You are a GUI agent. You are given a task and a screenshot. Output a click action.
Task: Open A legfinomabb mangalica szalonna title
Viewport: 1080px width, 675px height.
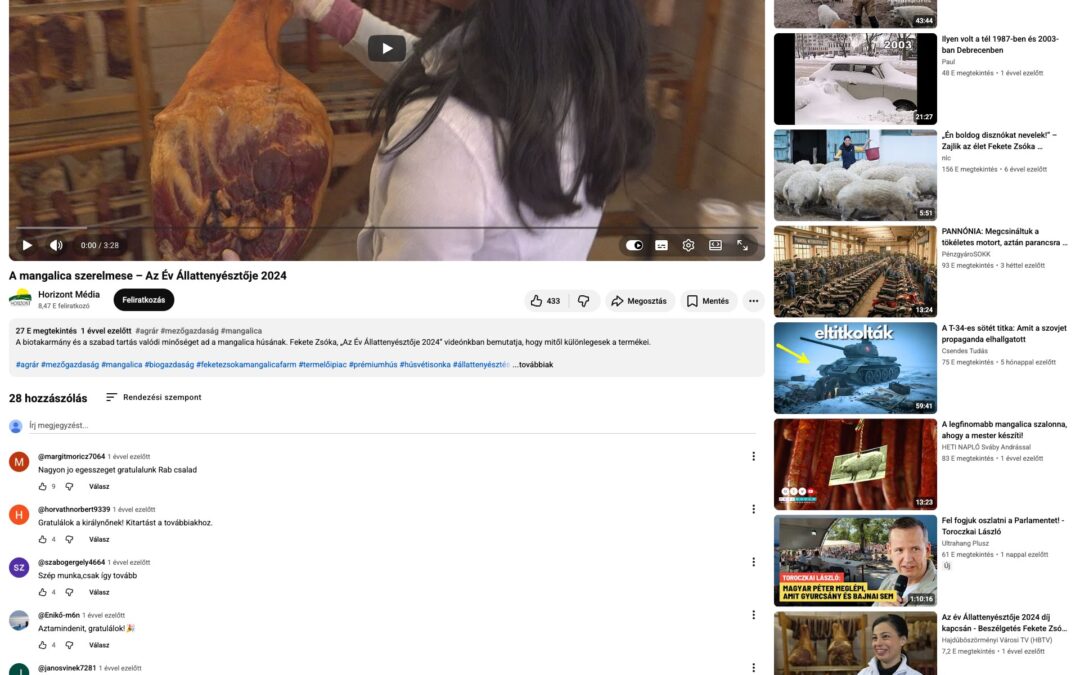coord(1004,430)
